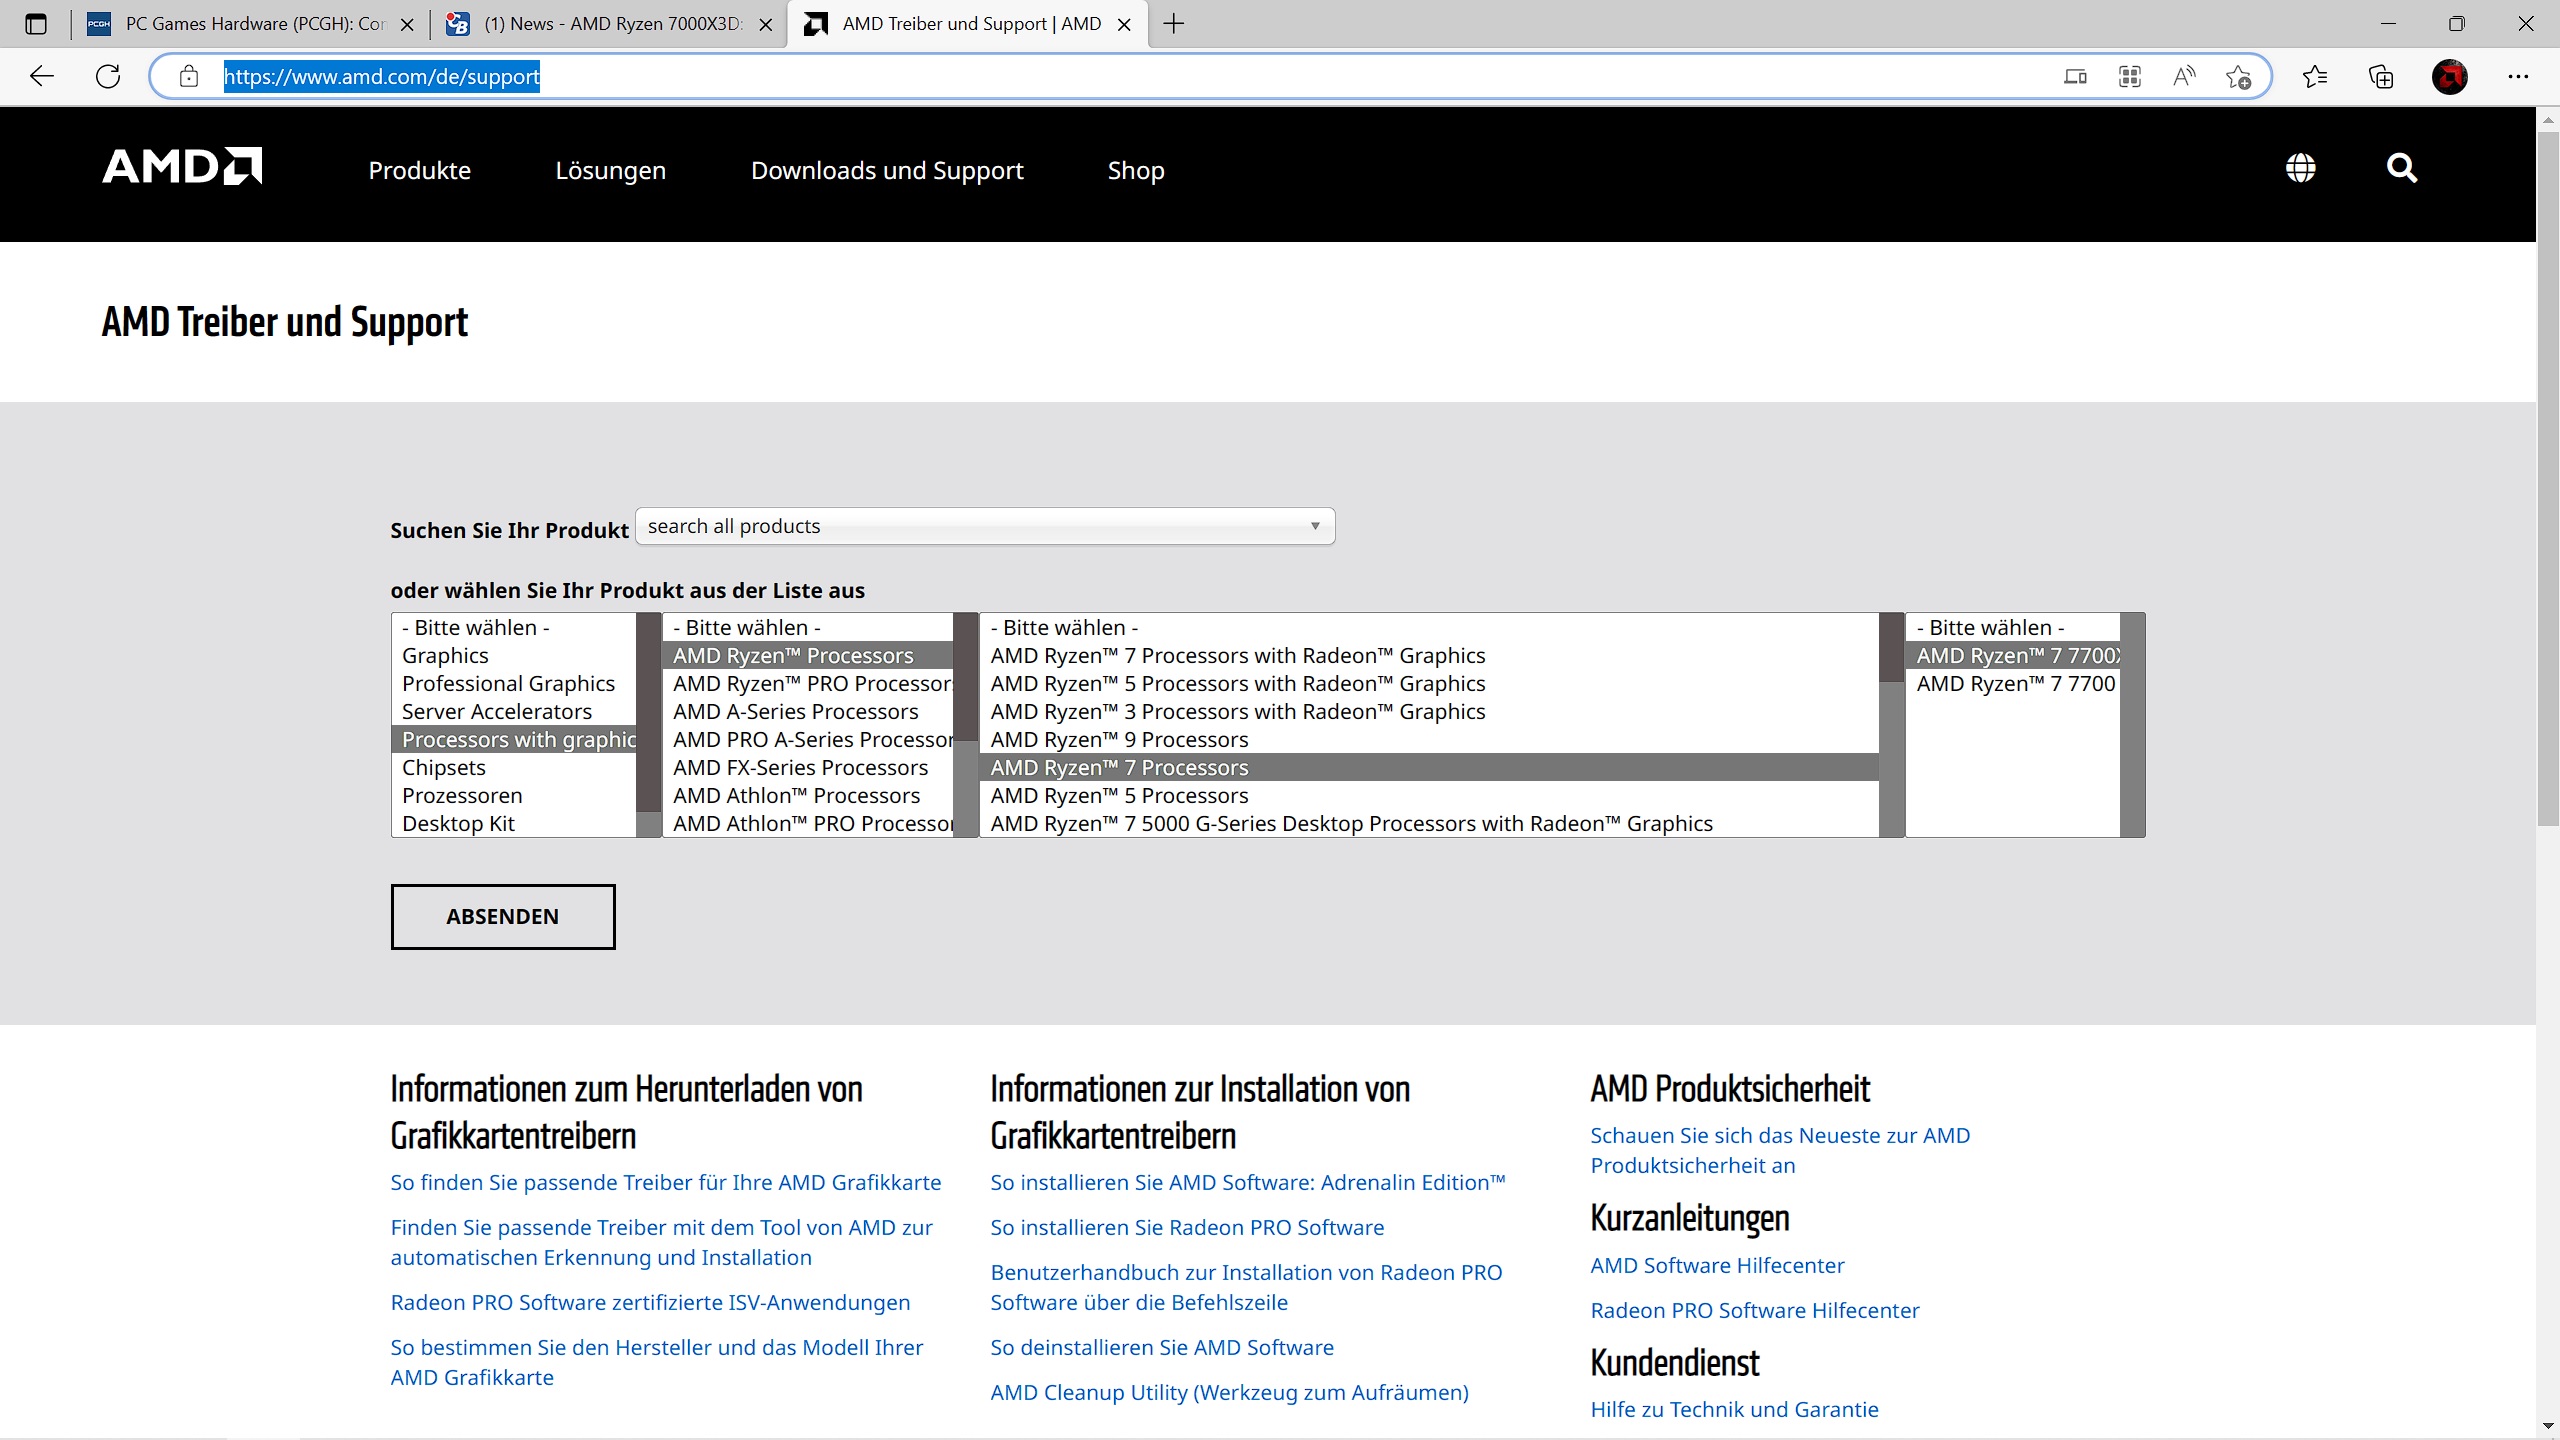Open the tab actions menu icon
The image size is (2560, 1440).
[36, 24]
